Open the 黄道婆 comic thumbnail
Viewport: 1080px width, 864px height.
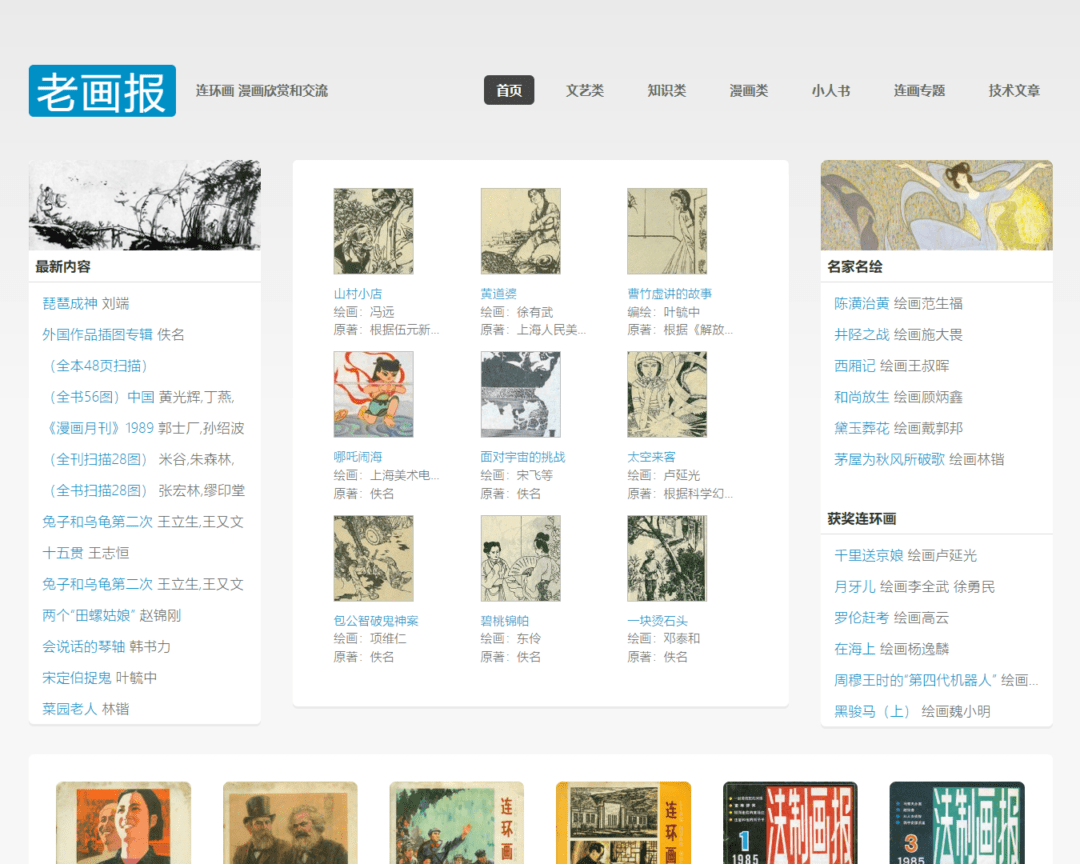click(520, 231)
